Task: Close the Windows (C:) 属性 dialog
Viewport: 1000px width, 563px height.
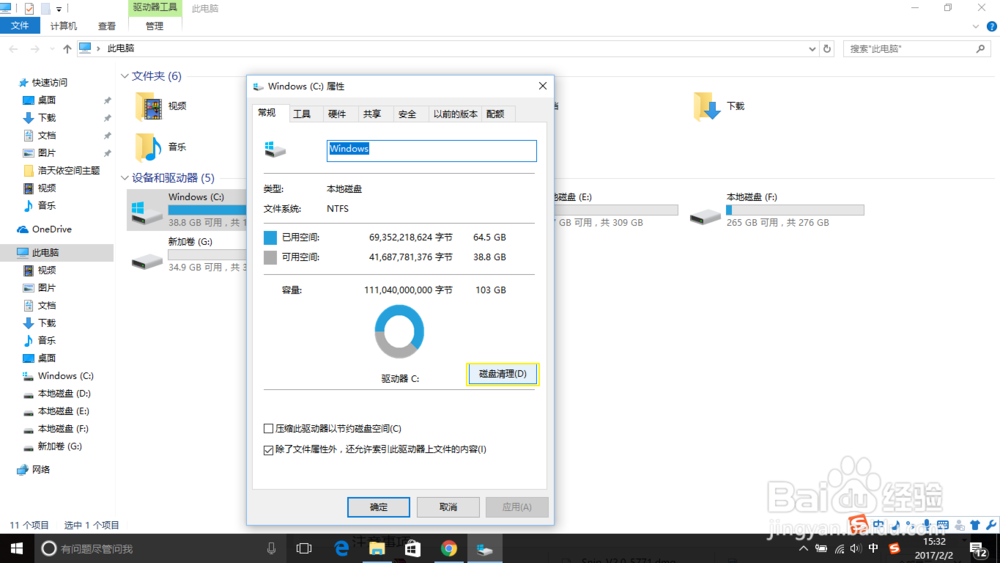Action: tap(543, 85)
